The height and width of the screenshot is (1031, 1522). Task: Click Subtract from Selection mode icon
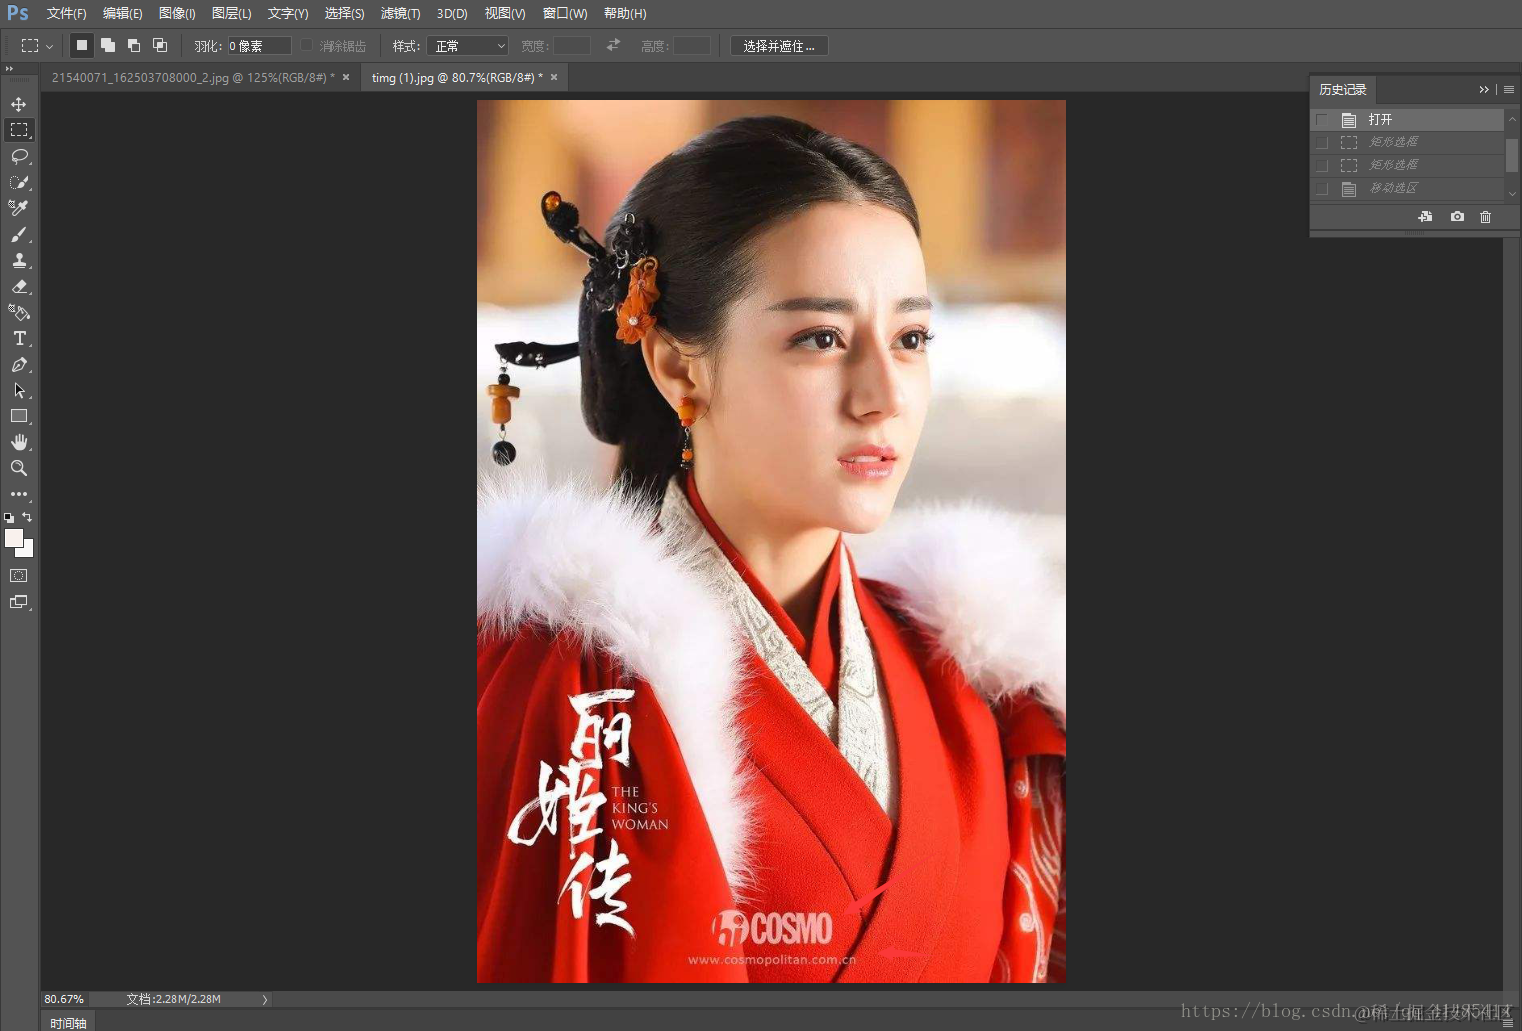coord(134,45)
